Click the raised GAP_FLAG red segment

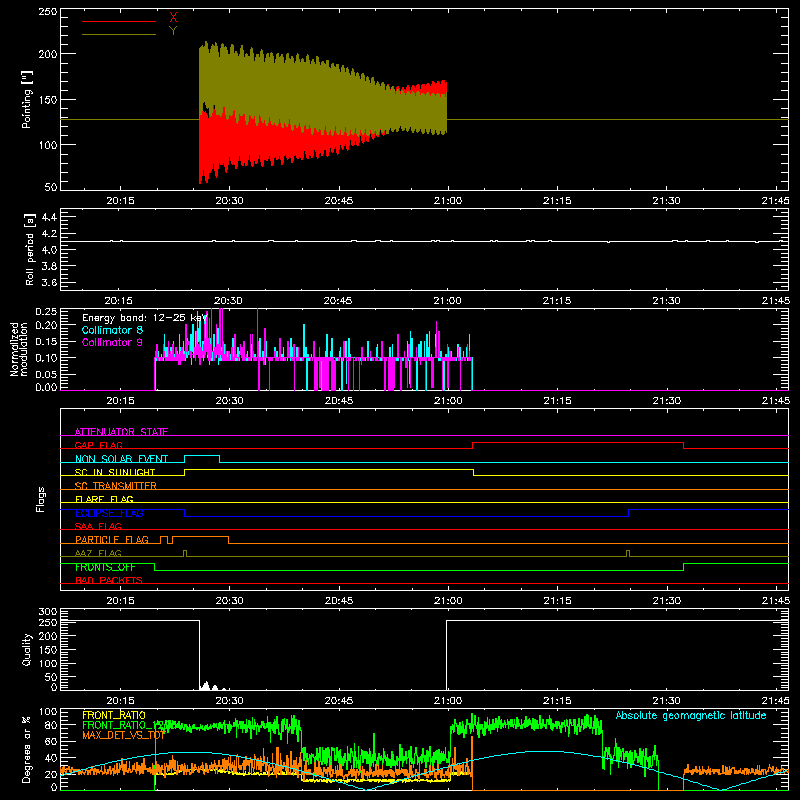point(578,443)
